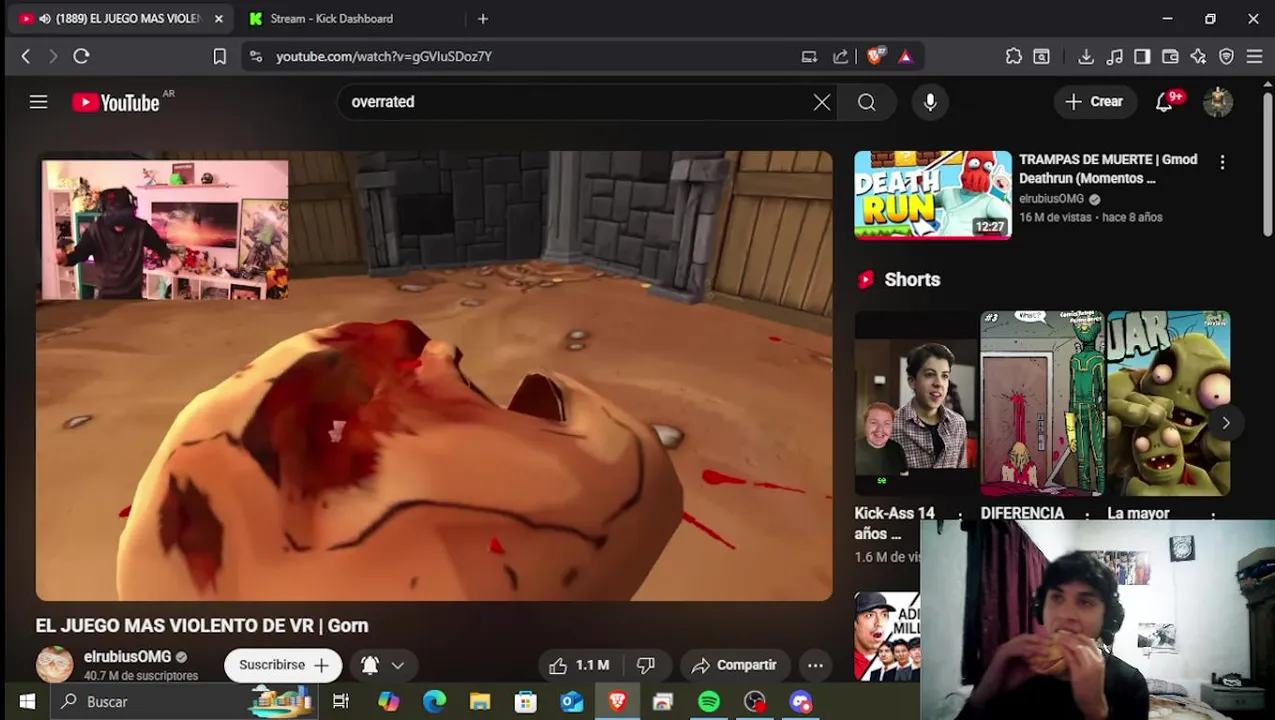Open the tab search icon
The width and height of the screenshot is (1275, 720).
click(x=1041, y=56)
